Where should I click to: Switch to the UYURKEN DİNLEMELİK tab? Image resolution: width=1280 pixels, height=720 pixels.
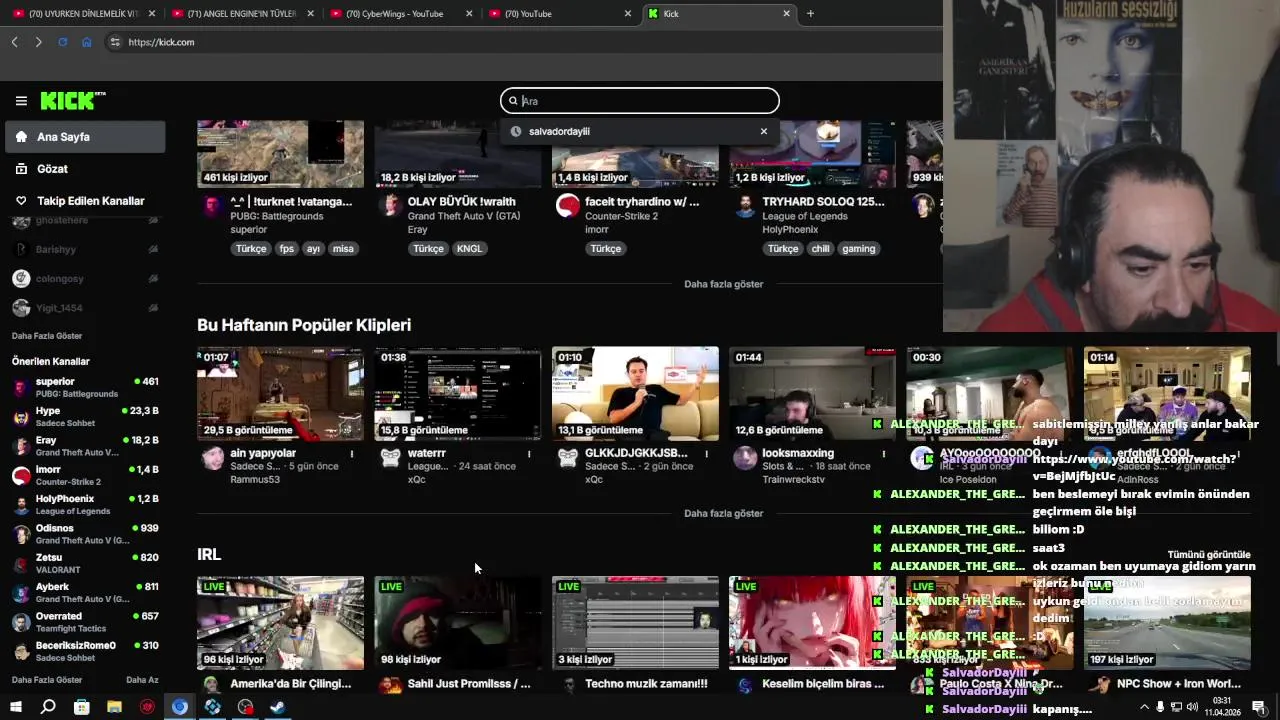tap(82, 14)
